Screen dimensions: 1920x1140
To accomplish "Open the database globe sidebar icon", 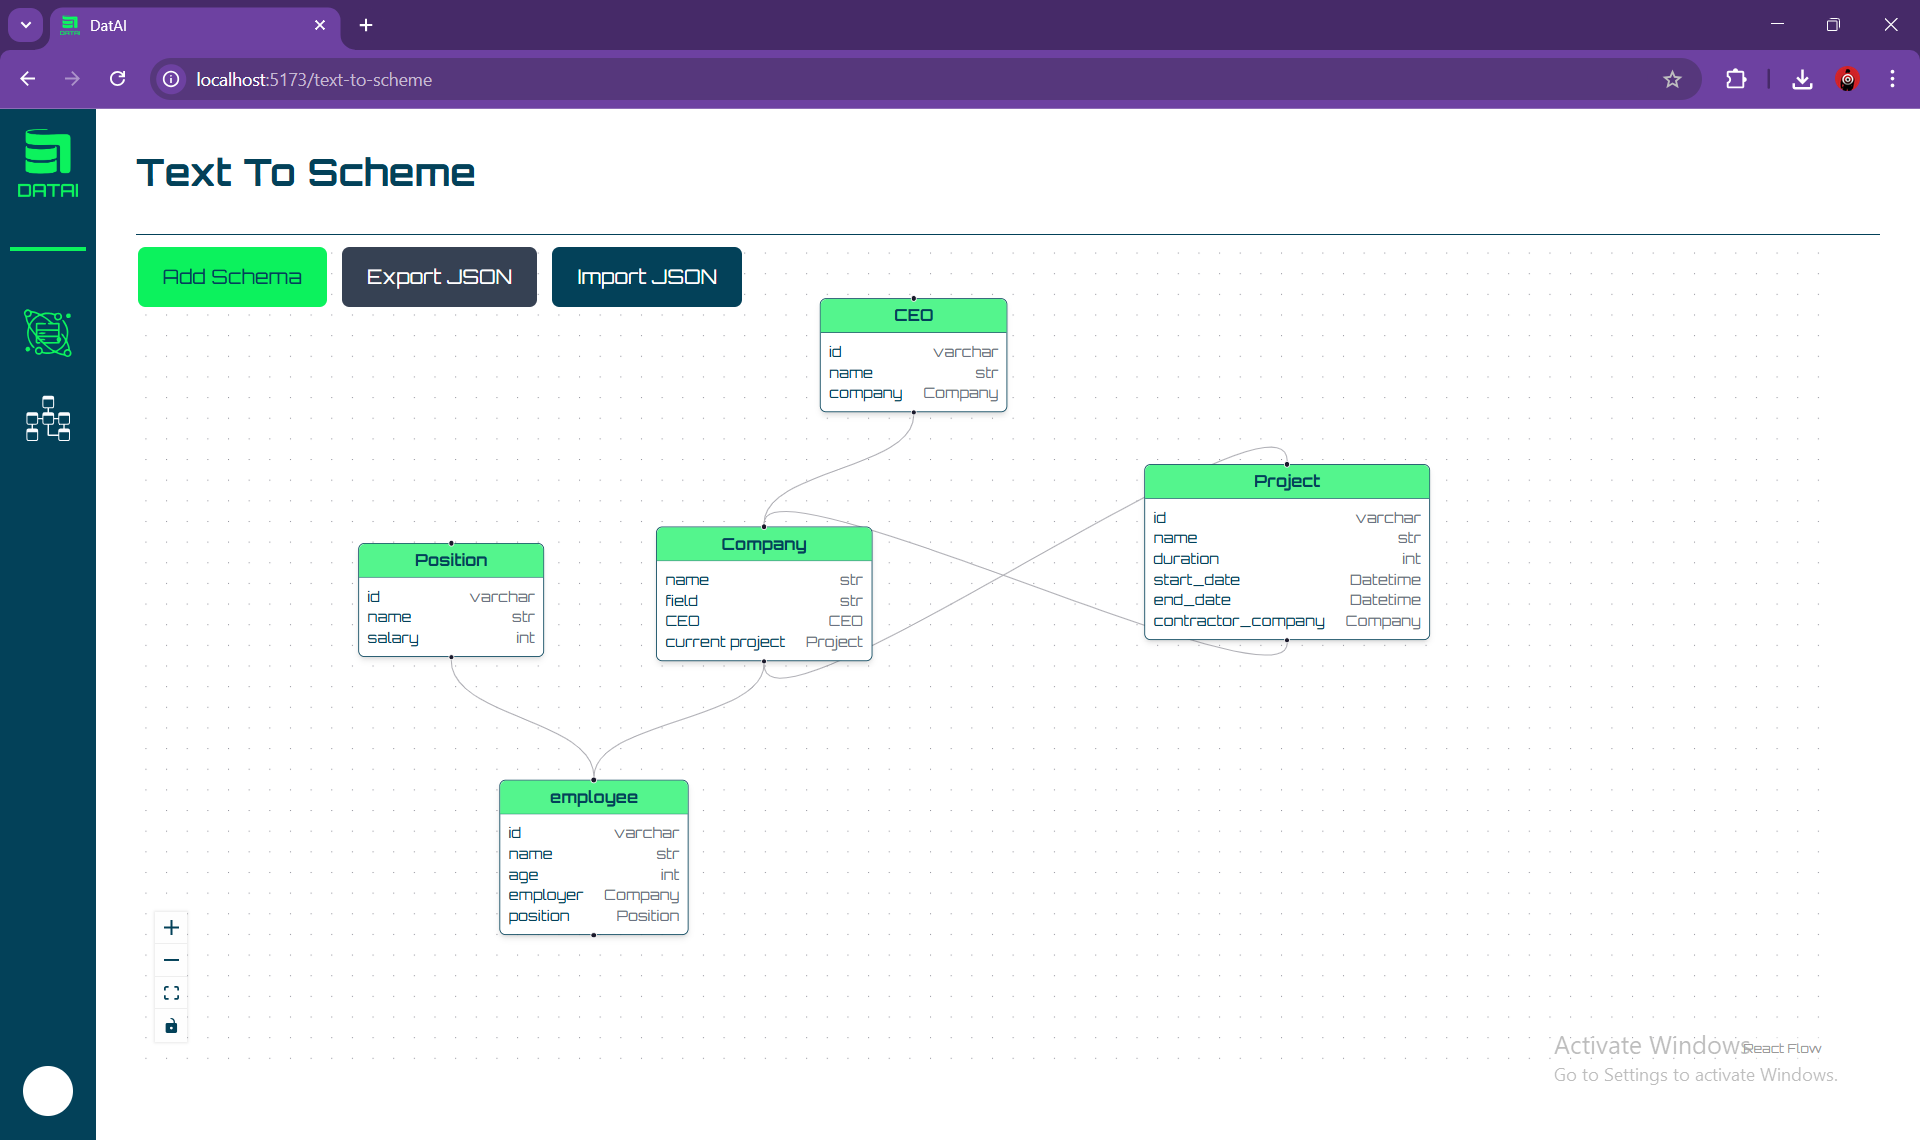I will tap(47, 333).
